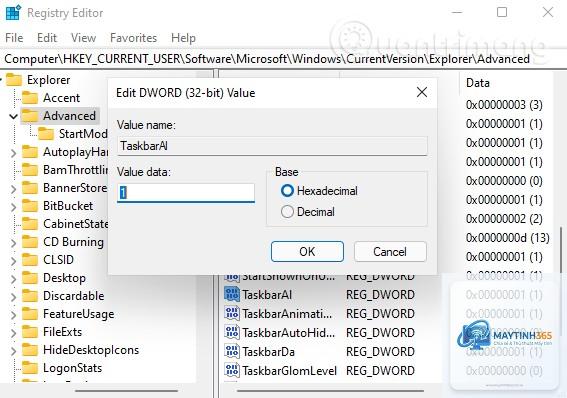The image size is (567, 398).
Task: Click the Explorer folder icon
Action: (x=14, y=80)
